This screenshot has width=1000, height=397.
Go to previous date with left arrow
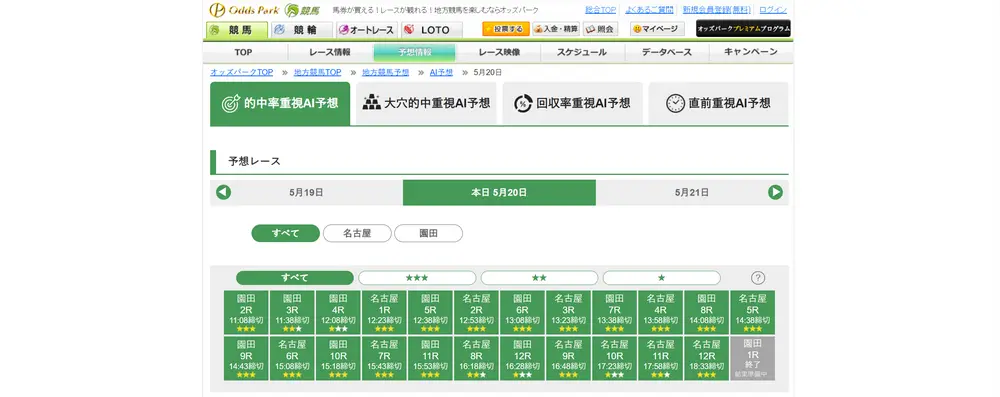tap(223, 192)
